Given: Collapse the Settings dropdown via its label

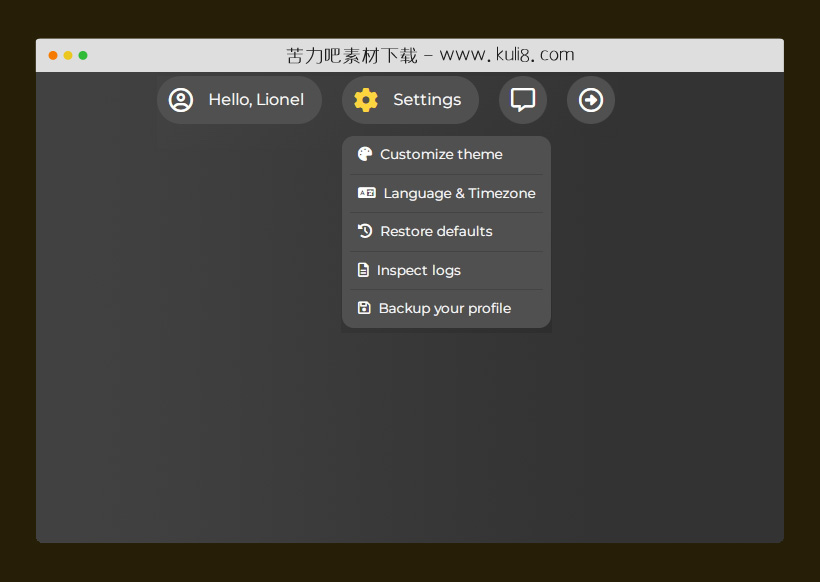Looking at the screenshot, I should click(427, 100).
